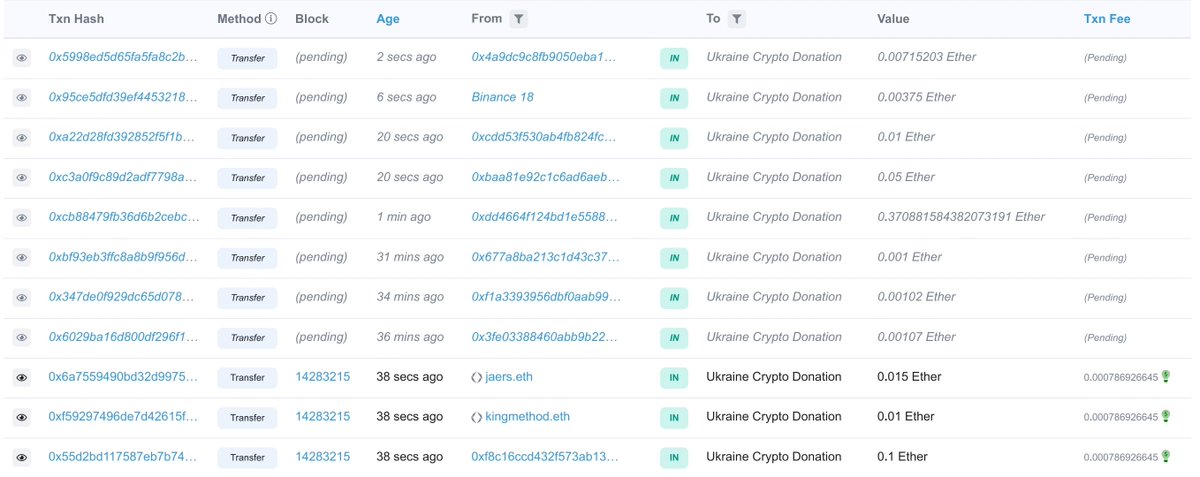Switch the Txn Fee column header display
Screen dimensions: 1200x477
1107,19
